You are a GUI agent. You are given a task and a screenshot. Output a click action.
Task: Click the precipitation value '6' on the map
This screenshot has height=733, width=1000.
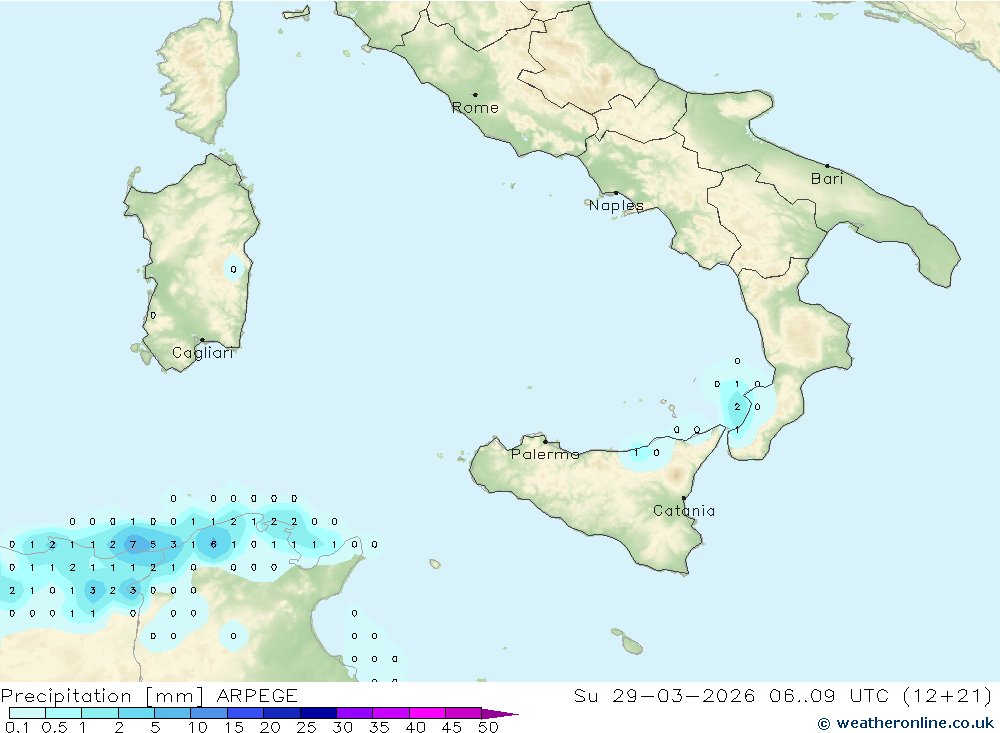pyautogui.click(x=214, y=544)
